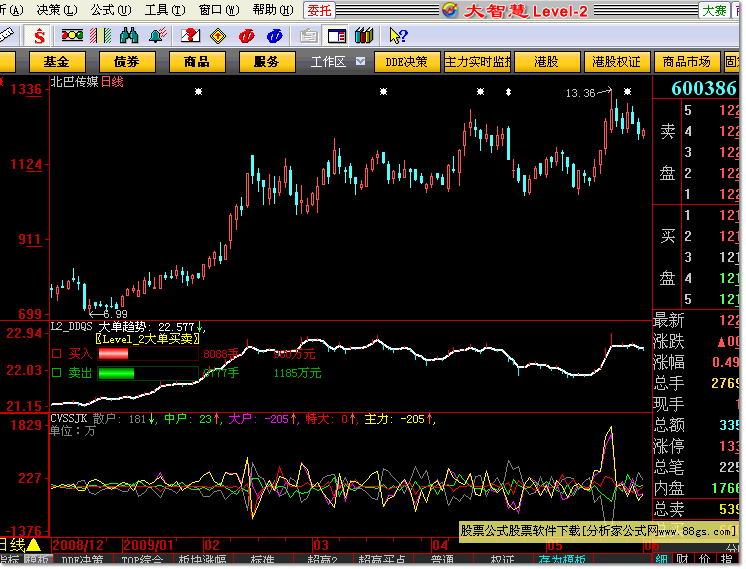This screenshot has width=746, height=569.
Task: Switch to the 普通 bottom tab
Action: tap(442, 561)
